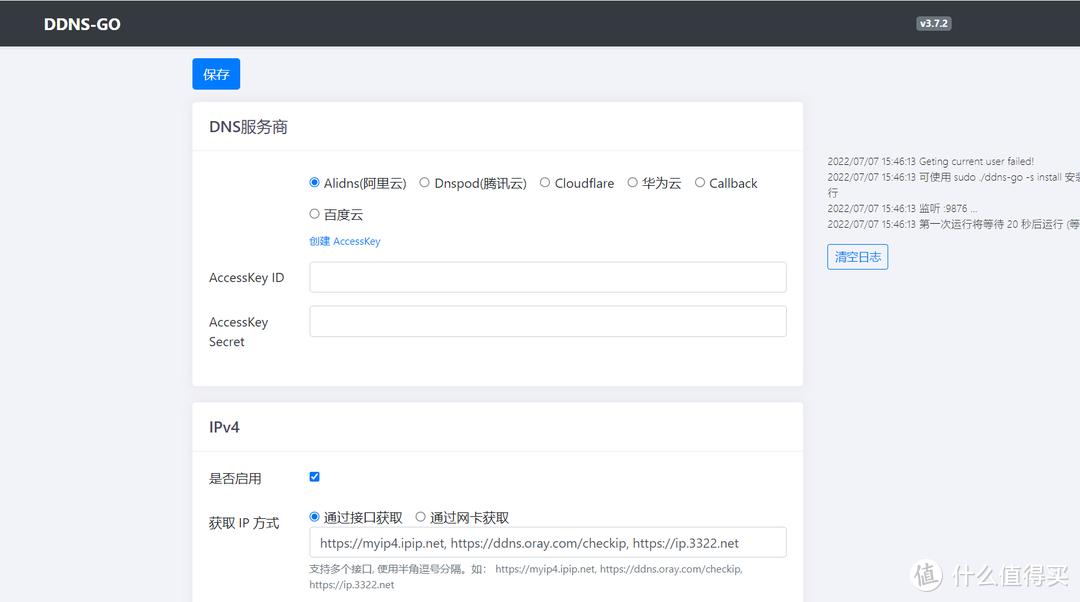Click the DDNS-GO brand title
Image resolution: width=1080 pixels, height=602 pixels.
click(82, 24)
